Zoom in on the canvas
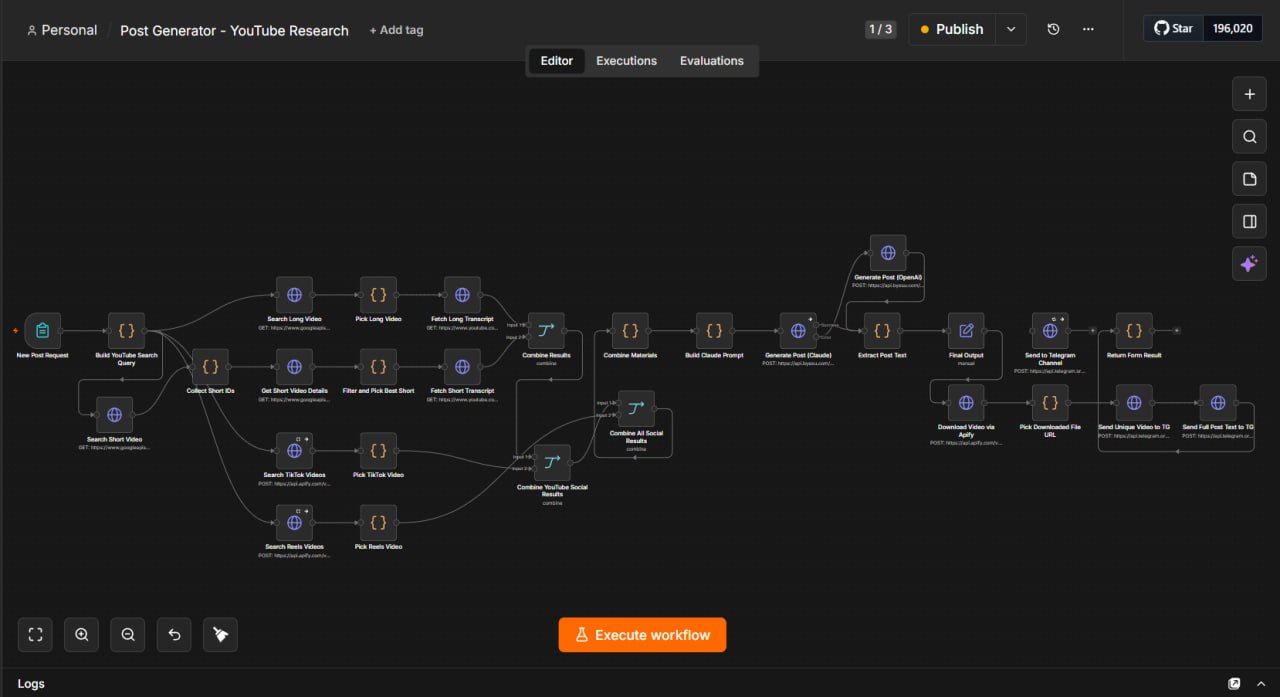This screenshot has width=1280, height=697. (82, 634)
